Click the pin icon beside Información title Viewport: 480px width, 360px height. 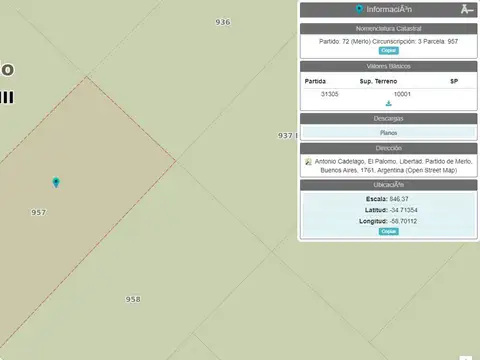pyautogui.click(x=359, y=9)
